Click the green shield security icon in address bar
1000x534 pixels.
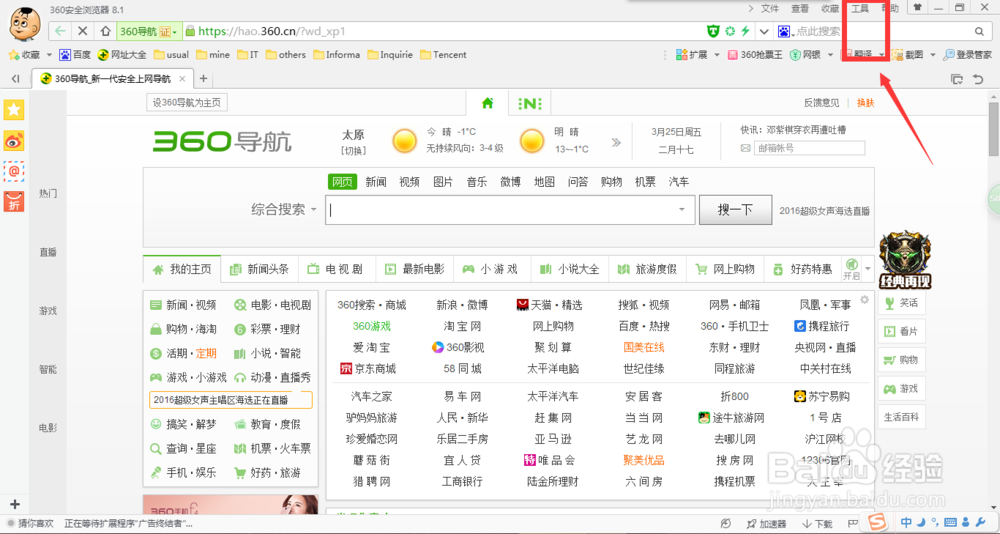tap(714, 31)
